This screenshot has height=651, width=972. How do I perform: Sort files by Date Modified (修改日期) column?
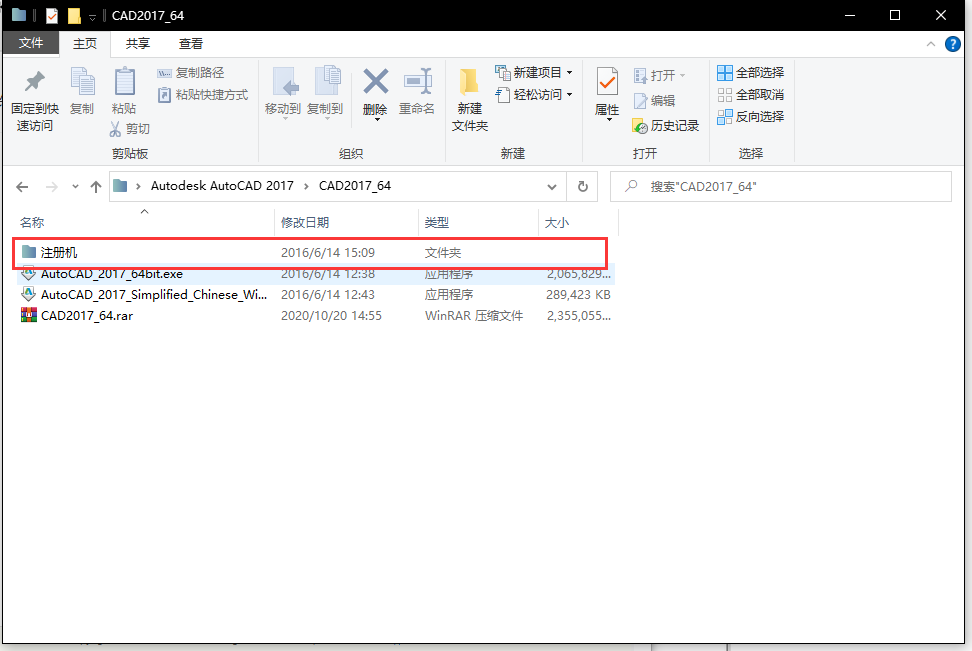tap(305, 222)
